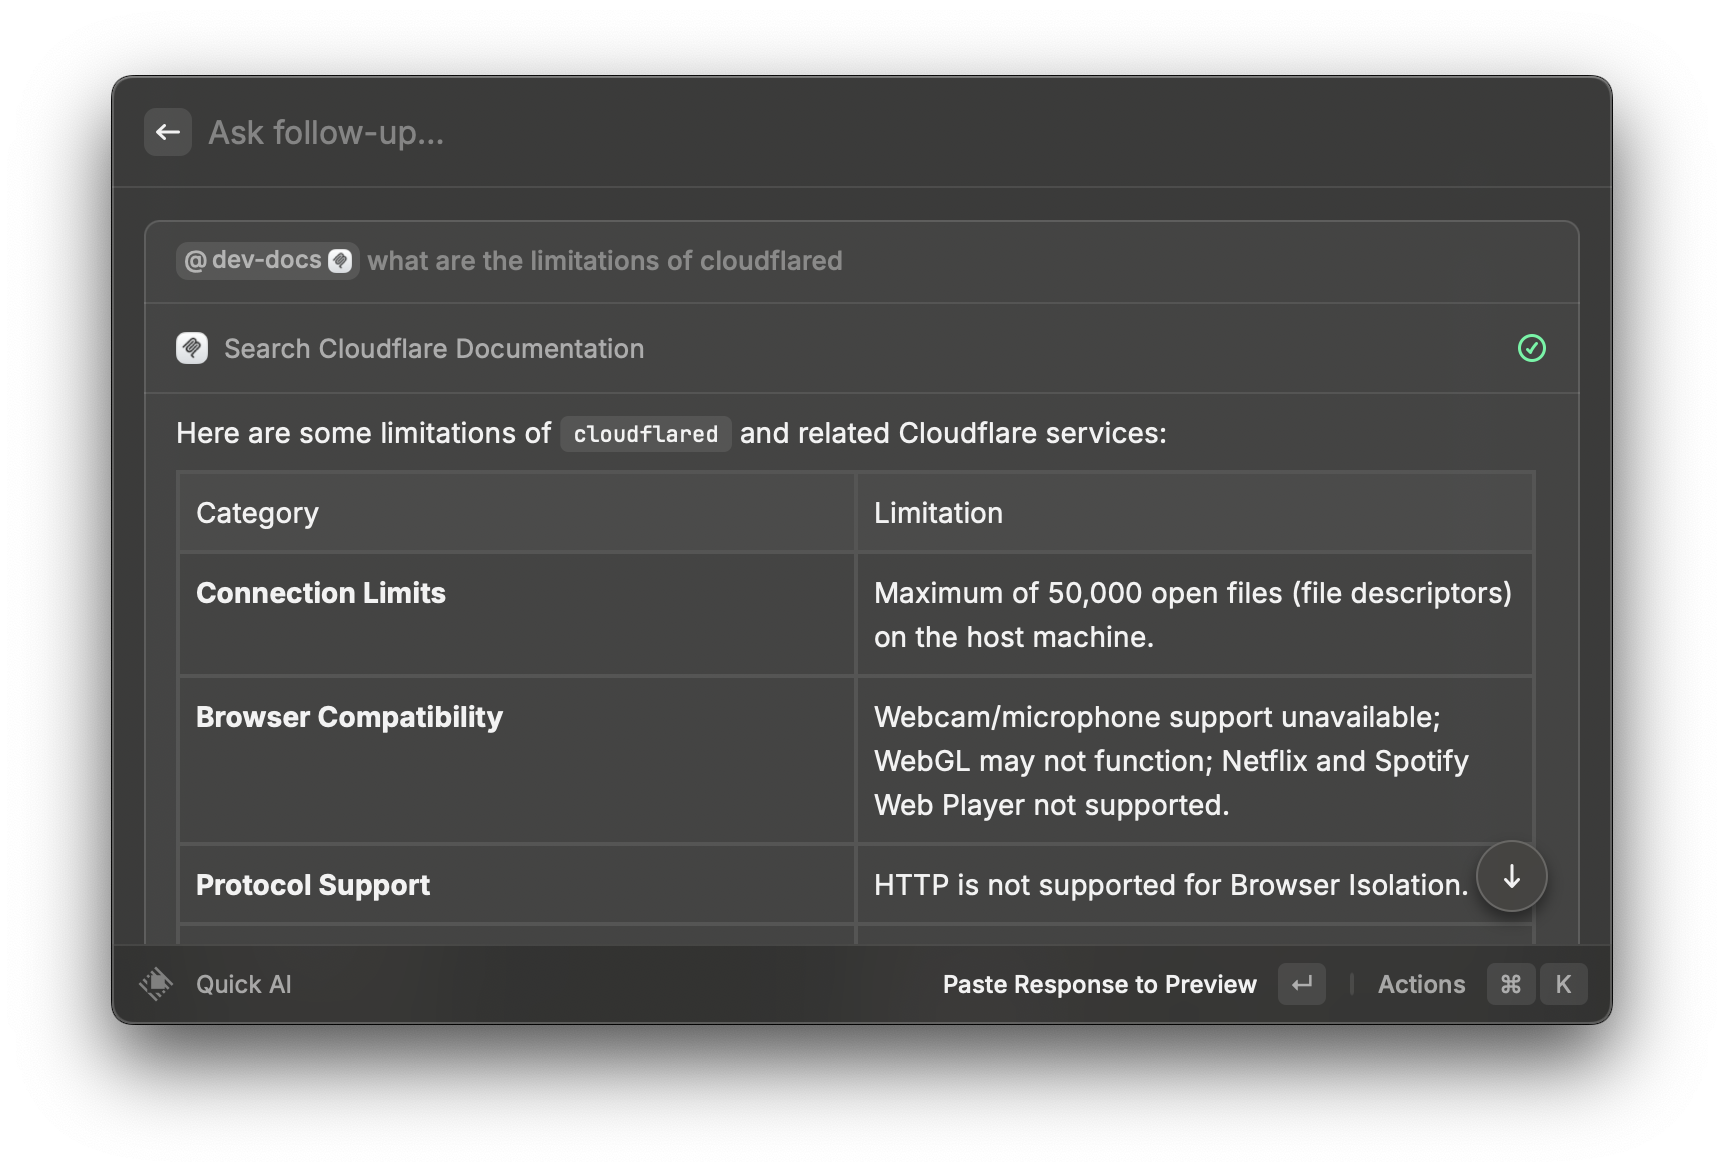
Task: Click the 'Here are some limitations of' intro text
Action: (363, 433)
